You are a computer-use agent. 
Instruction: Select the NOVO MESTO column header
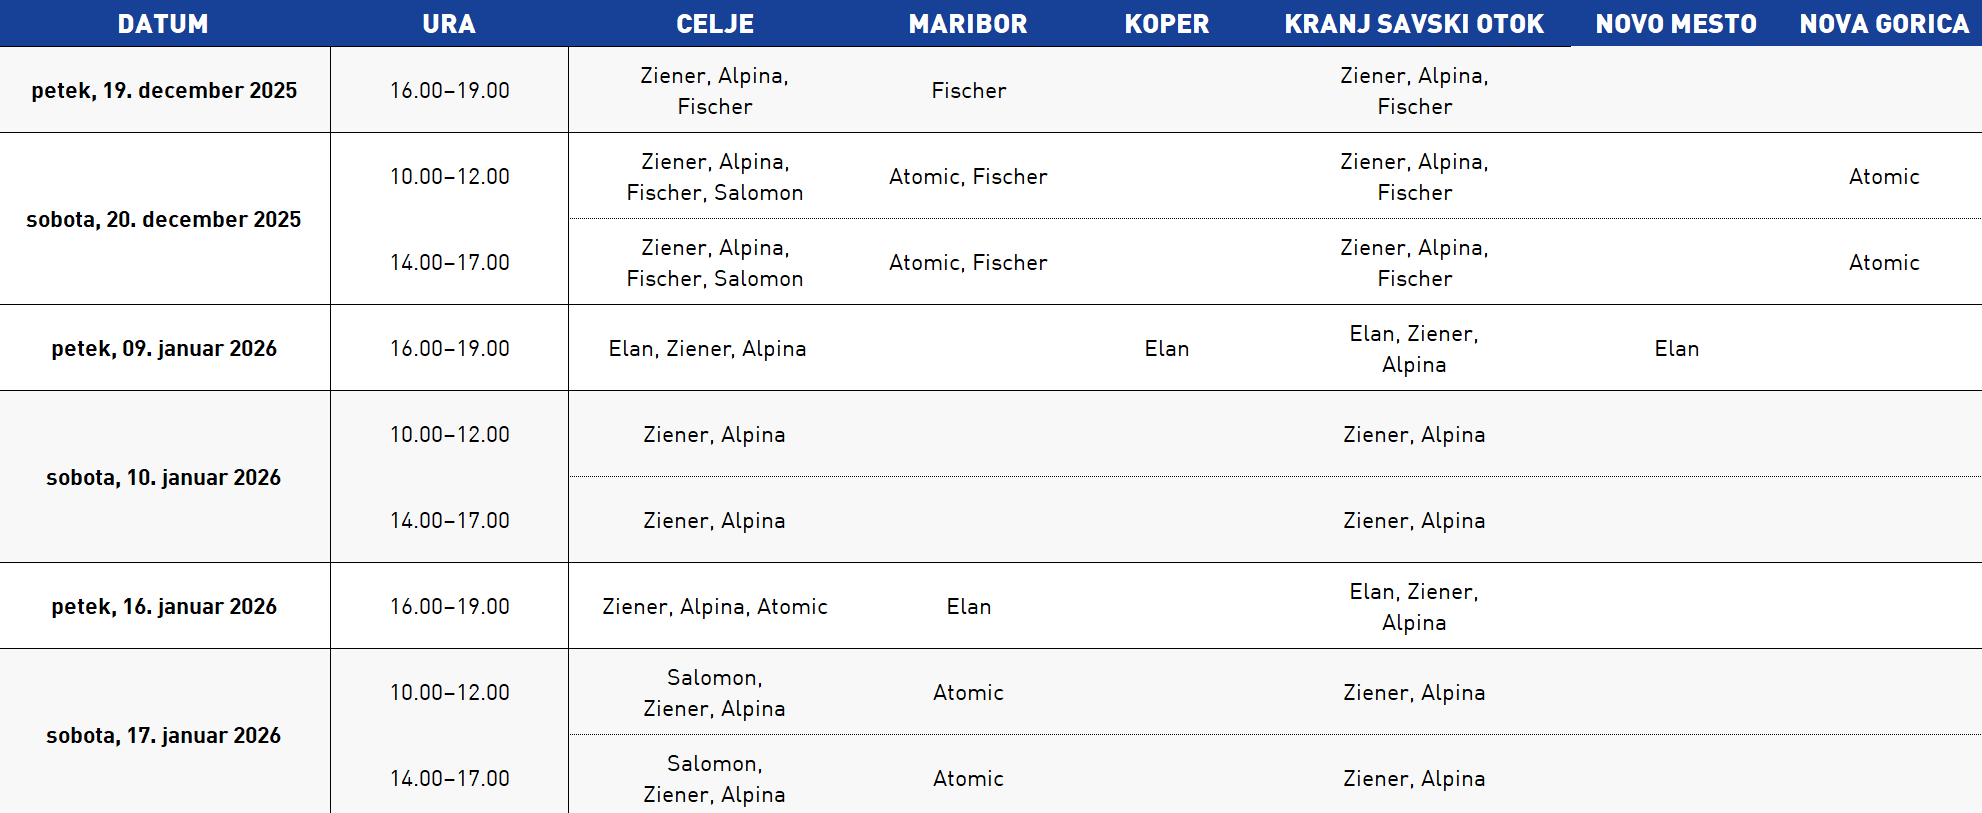tap(1676, 24)
